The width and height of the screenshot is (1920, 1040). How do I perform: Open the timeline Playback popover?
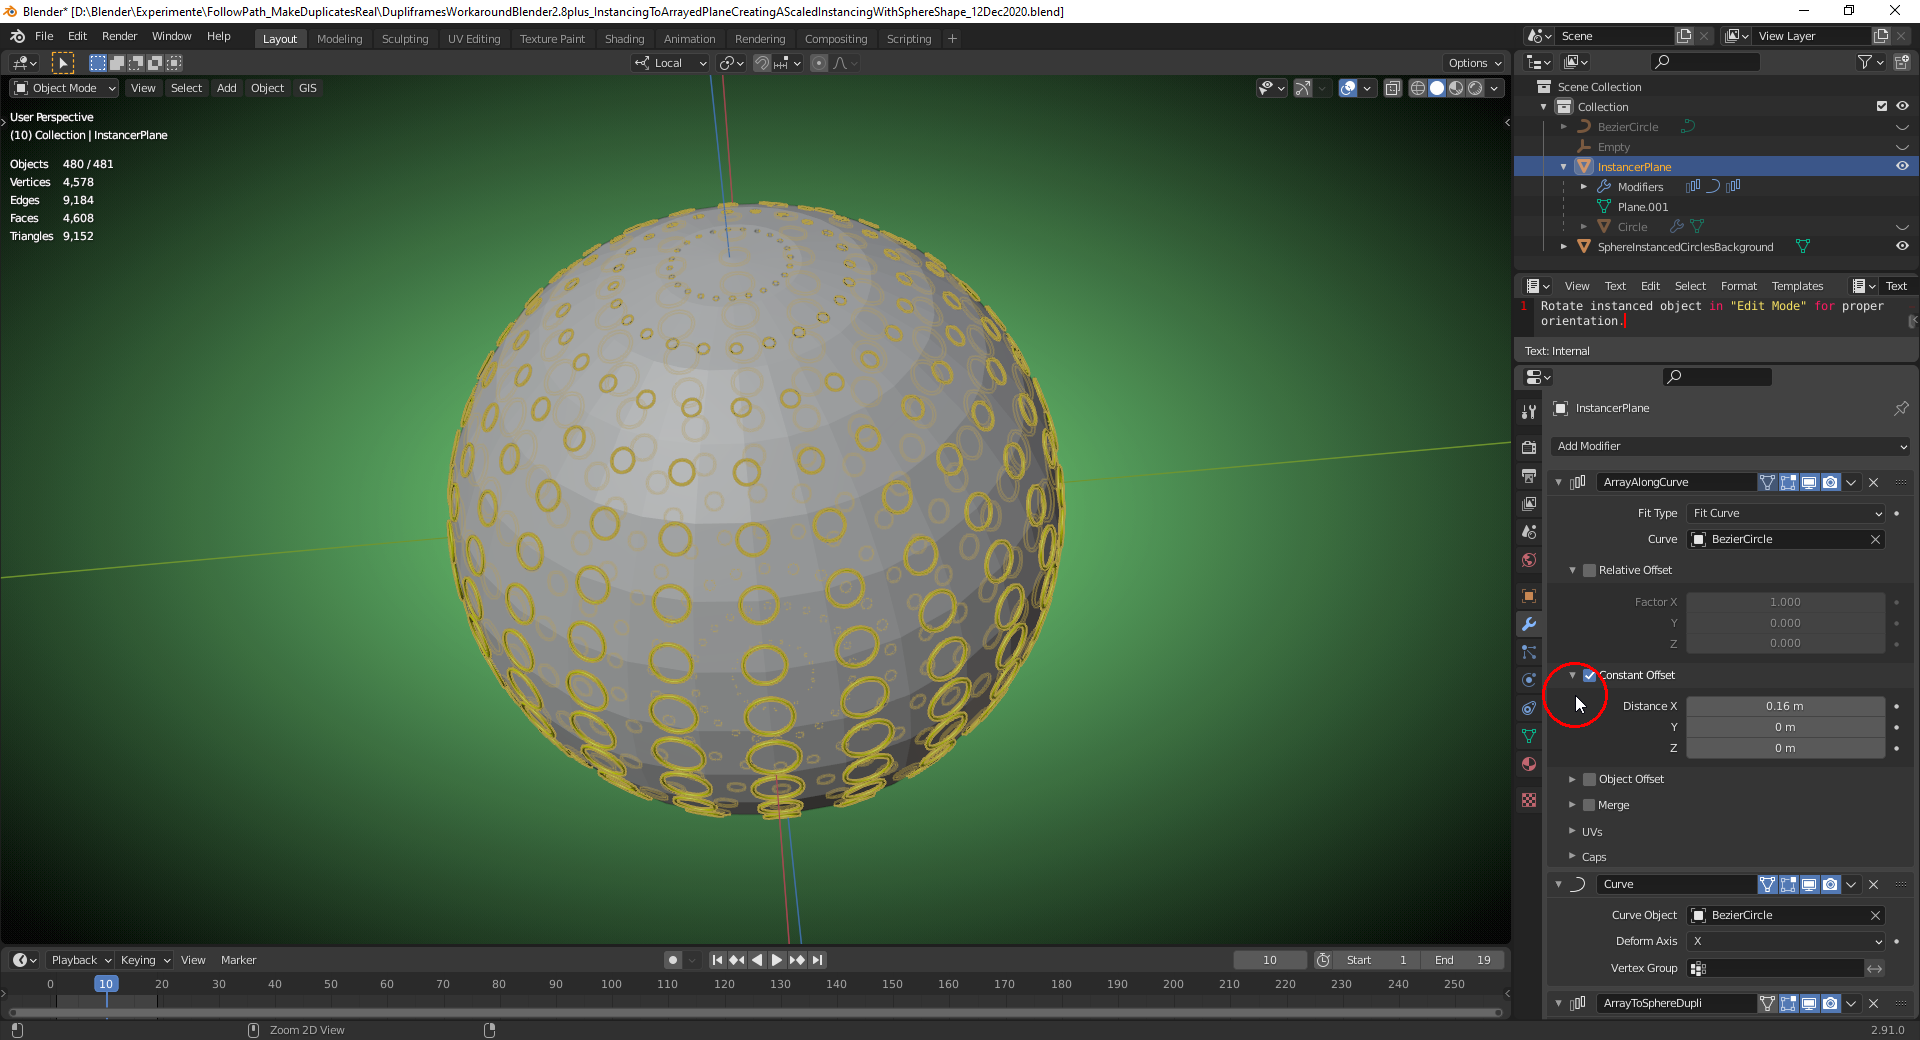(81, 960)
